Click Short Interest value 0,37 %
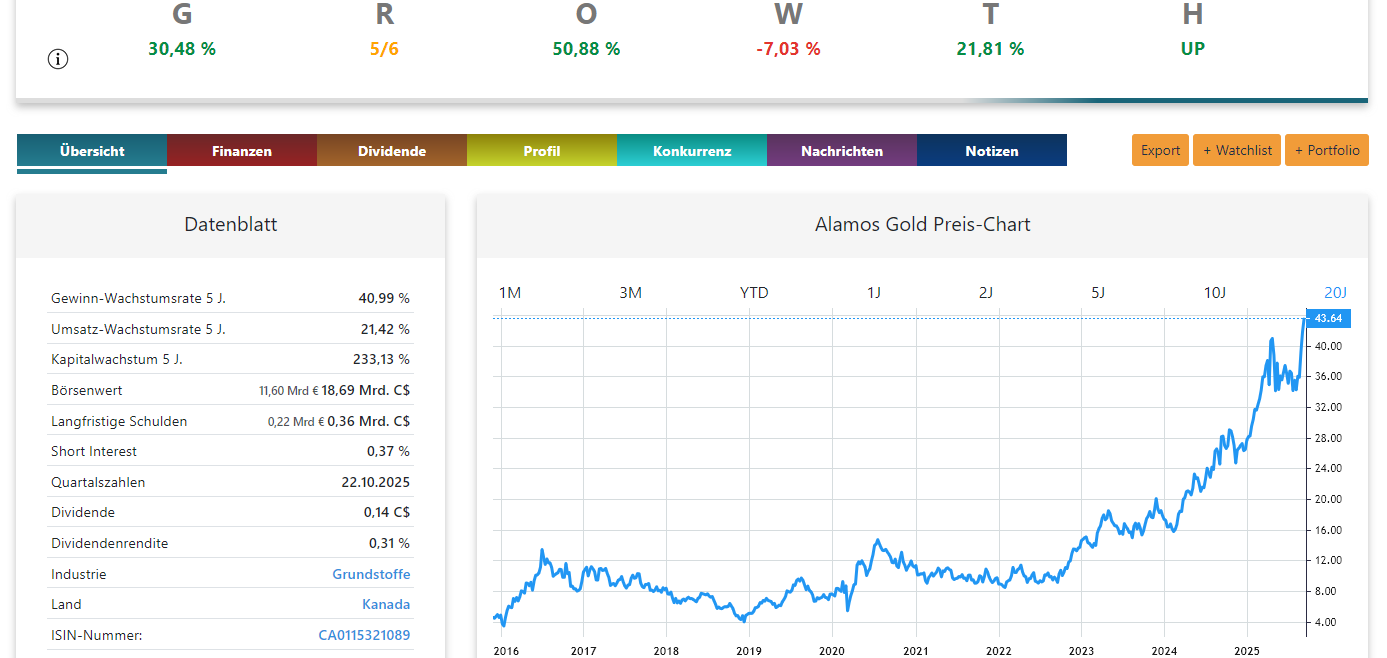 tap(388, 451)
